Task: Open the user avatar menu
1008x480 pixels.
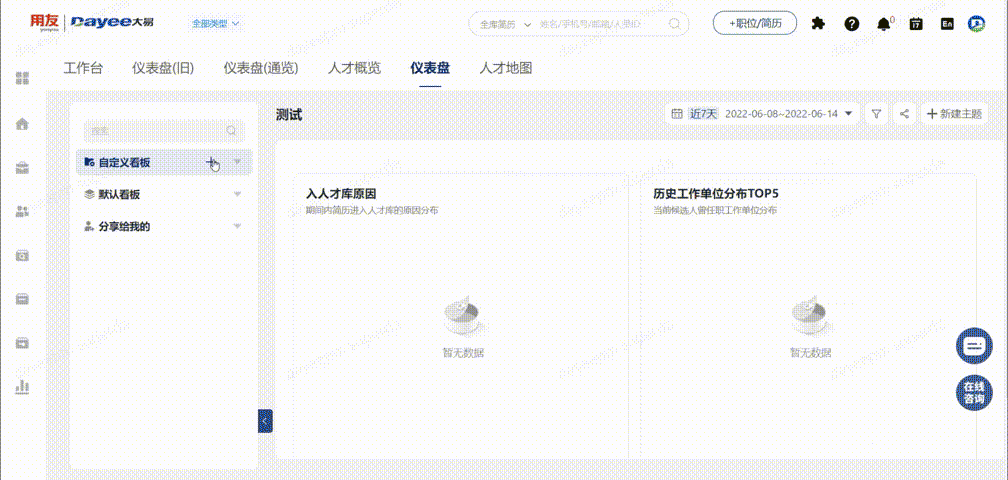Action: pos(977,24)
